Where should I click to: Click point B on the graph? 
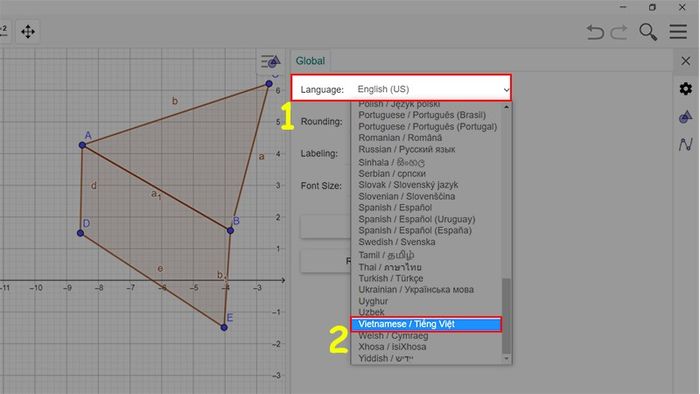pos(230,231)
